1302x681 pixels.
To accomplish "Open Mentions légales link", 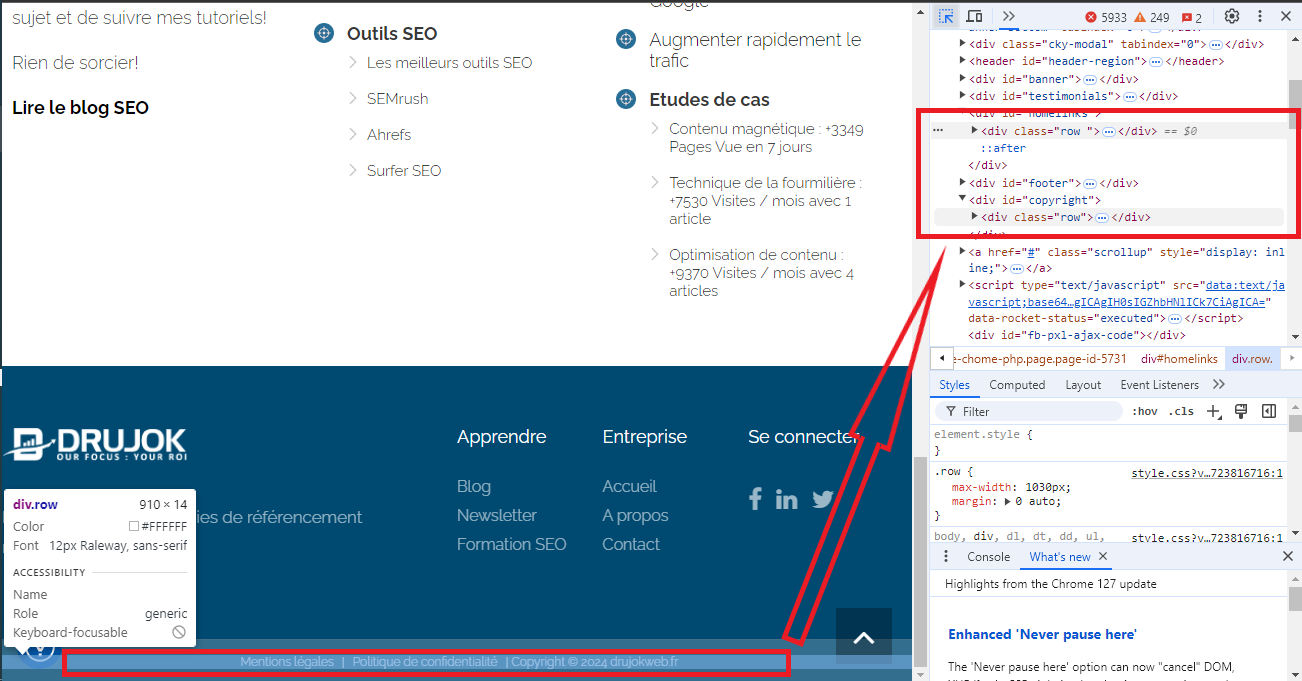I will click(287, 662).
